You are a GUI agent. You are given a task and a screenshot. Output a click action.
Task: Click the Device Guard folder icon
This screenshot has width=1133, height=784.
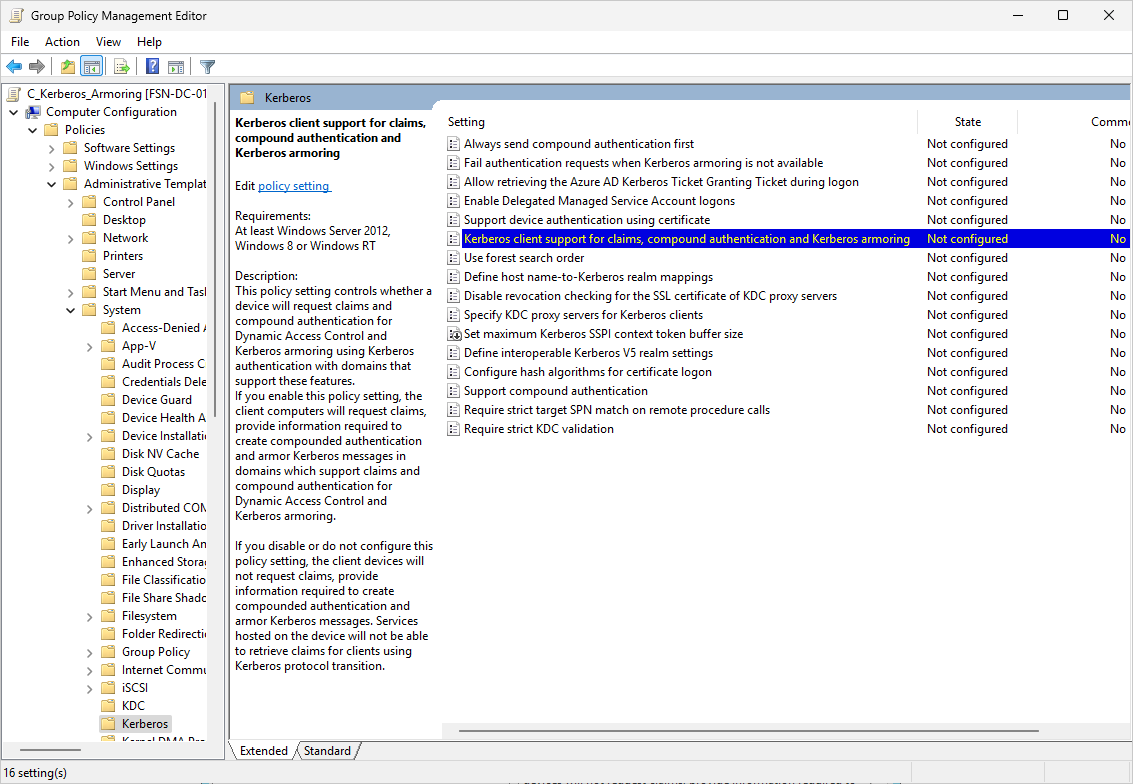point(108,400)
